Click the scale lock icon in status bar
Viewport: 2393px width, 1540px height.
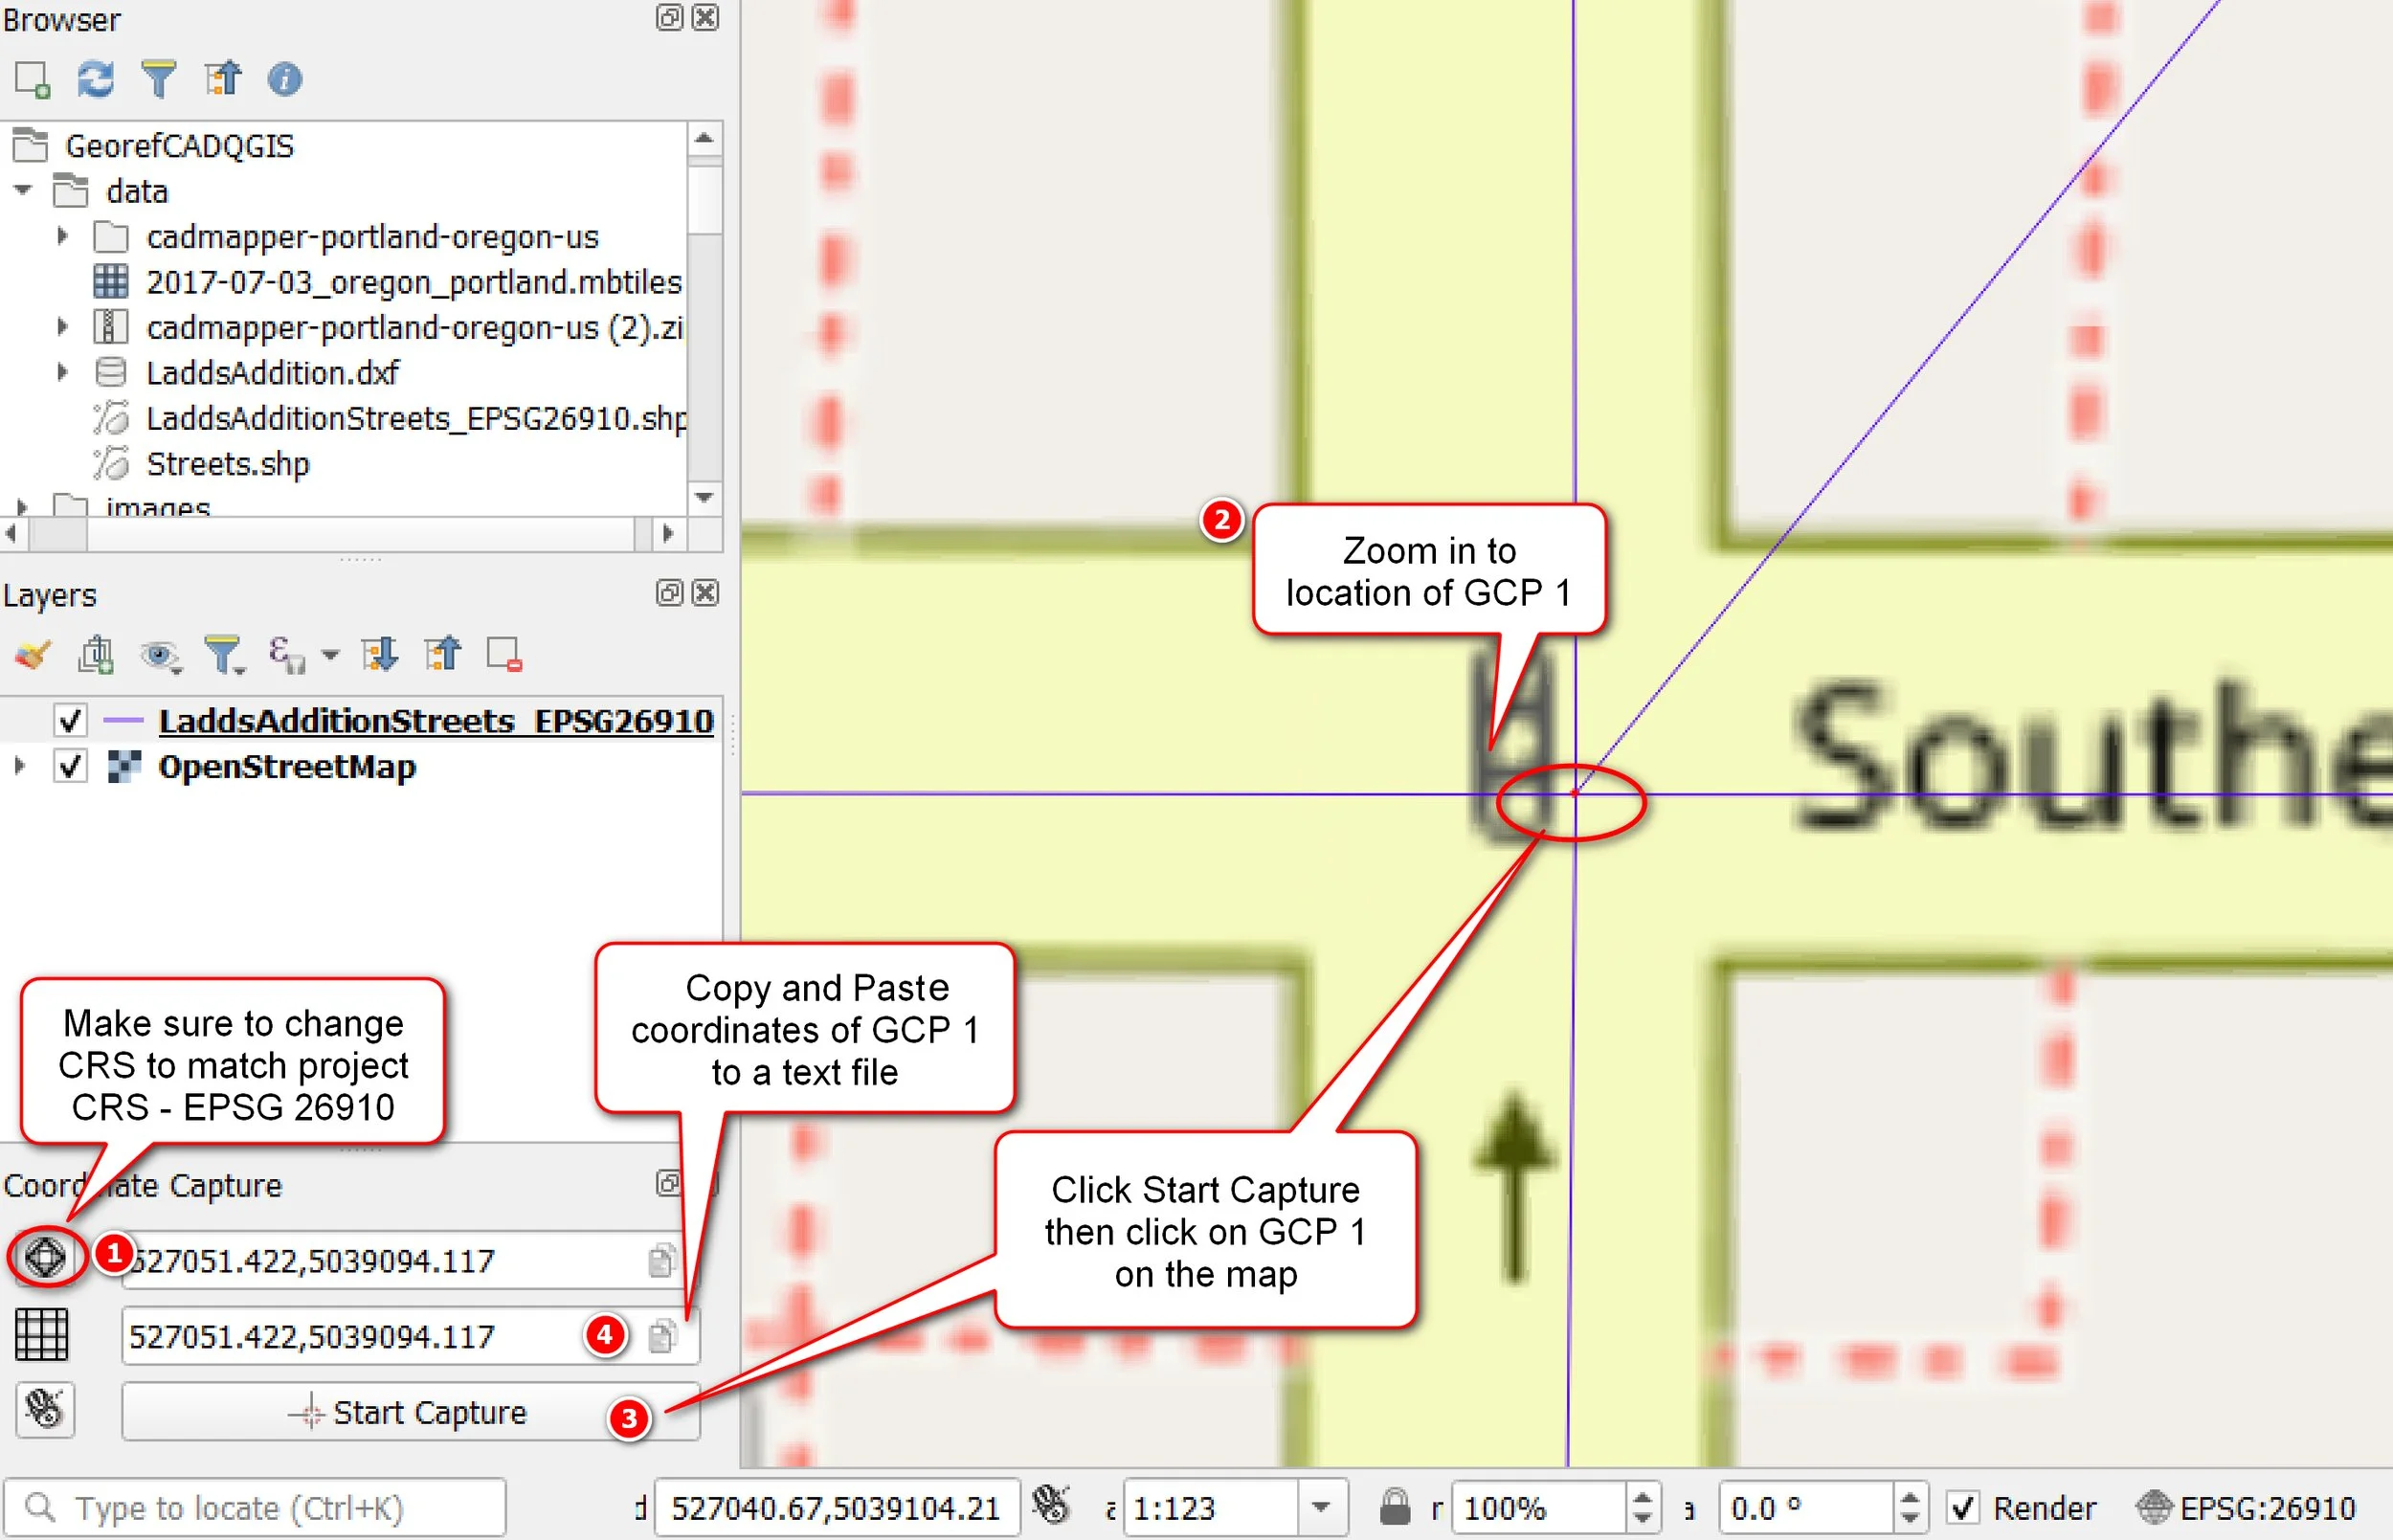coord(1392,1507)
